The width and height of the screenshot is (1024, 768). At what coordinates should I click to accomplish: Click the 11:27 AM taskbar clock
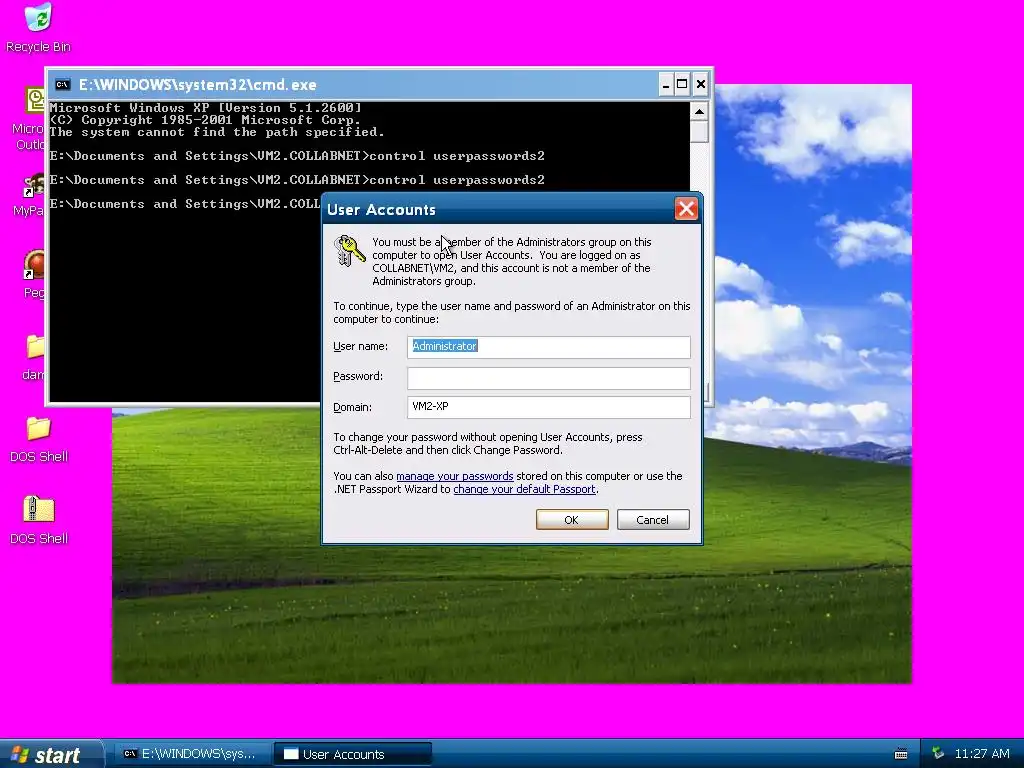pos(982,754)
